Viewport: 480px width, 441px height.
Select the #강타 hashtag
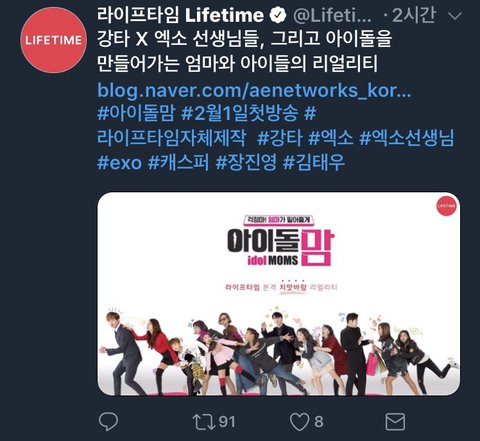tap(280, 138)
